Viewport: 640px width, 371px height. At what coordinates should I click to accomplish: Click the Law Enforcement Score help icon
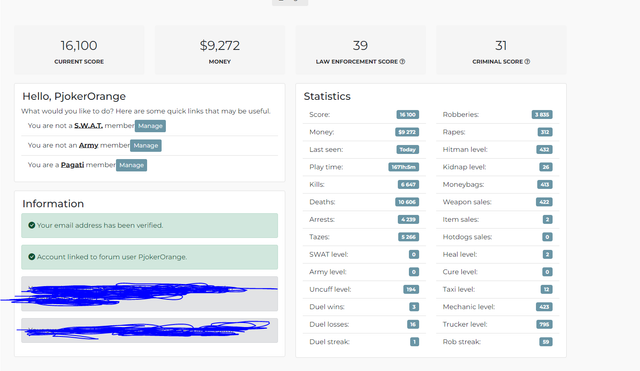tap(402, 62)
